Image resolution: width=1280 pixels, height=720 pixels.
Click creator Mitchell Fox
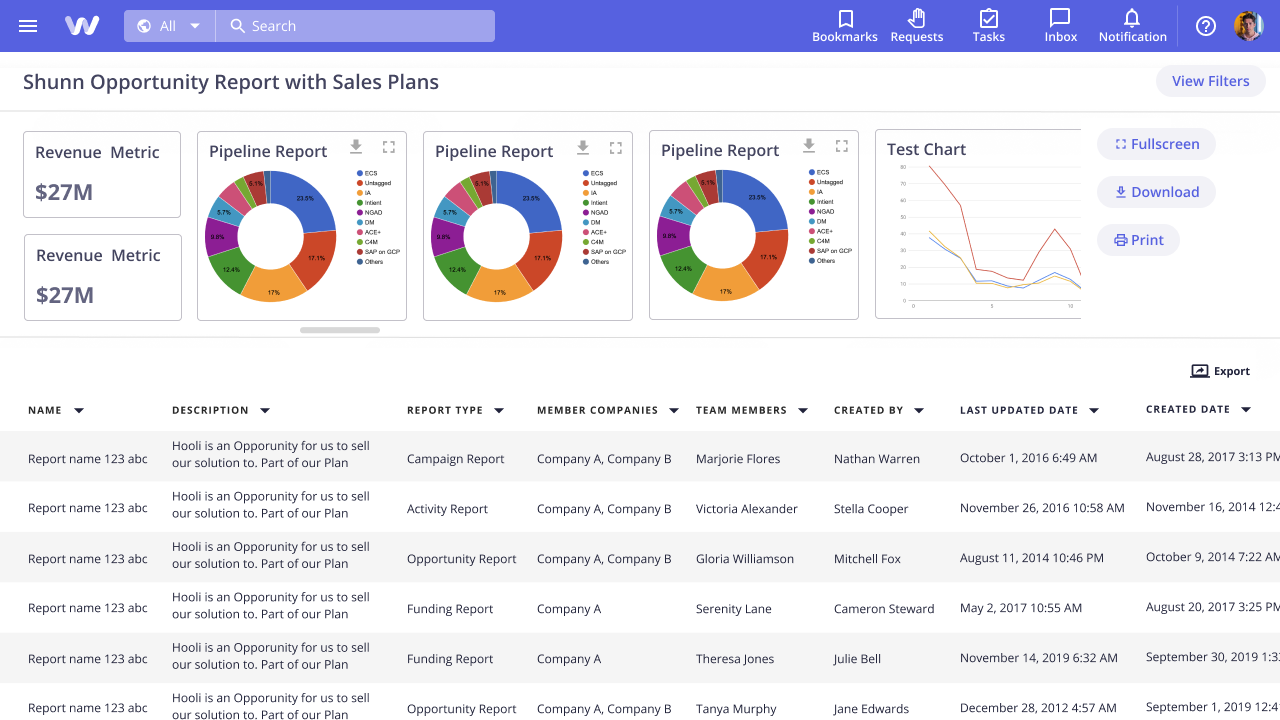867,559
